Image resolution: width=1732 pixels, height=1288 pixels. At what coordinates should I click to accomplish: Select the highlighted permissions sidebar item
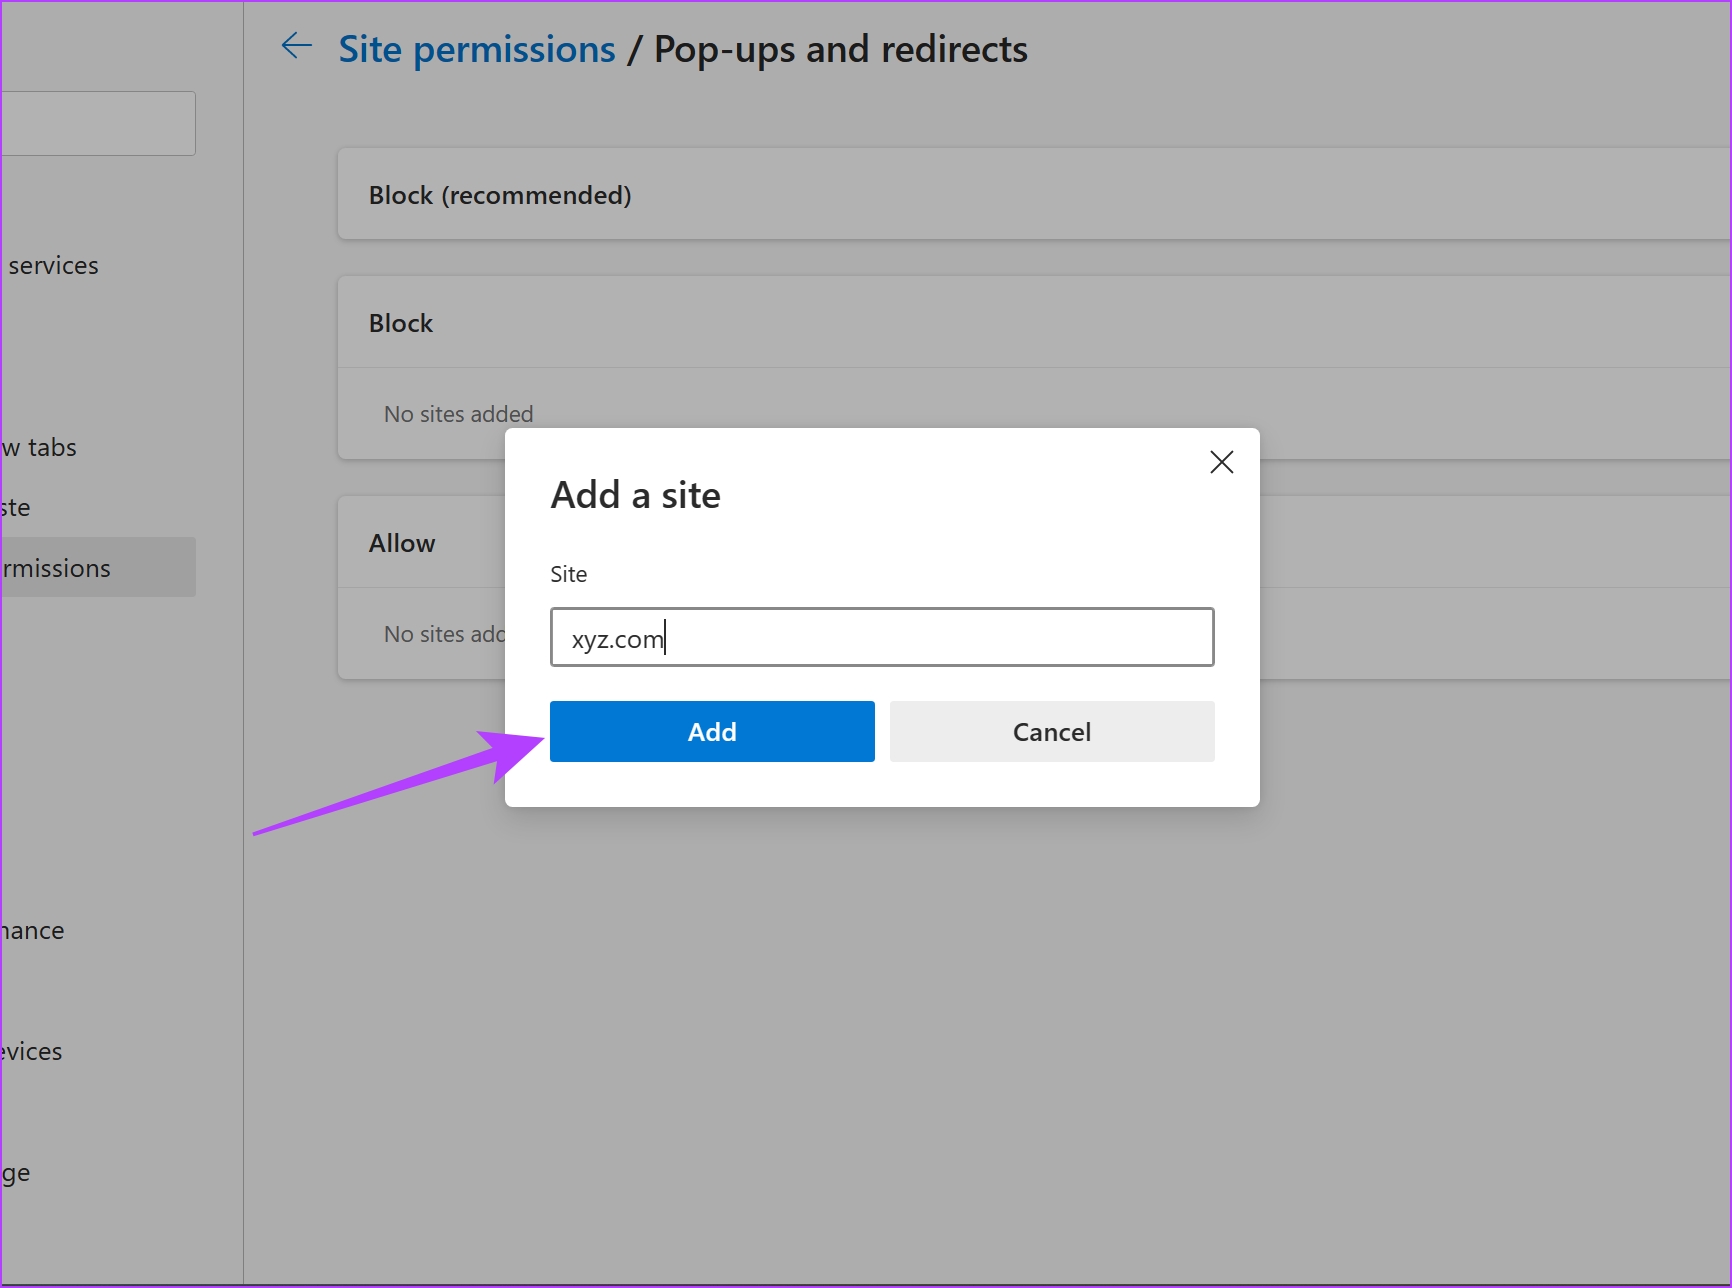pos(98,567)
